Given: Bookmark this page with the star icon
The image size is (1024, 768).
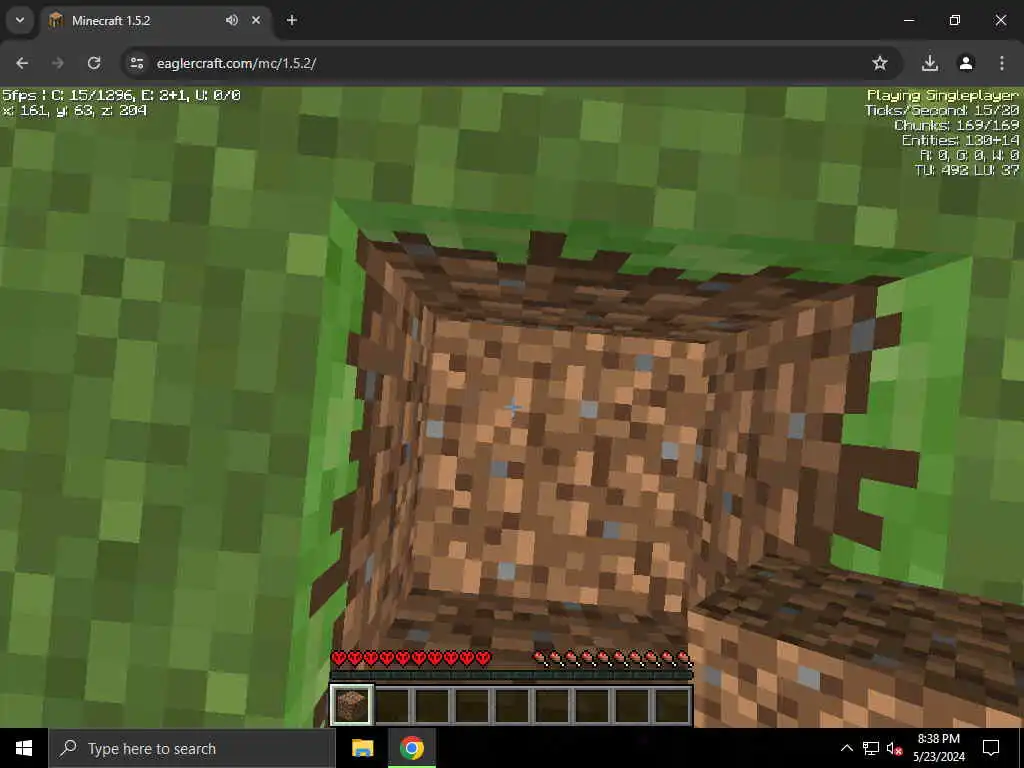Looking at the screenshot, I should pos(880,63).
